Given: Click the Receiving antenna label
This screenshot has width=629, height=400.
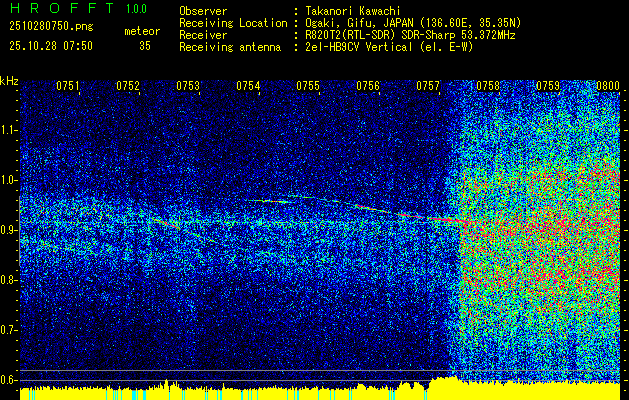Looking at the screenshot, I should pyautogui.click(x=230, y=47).
